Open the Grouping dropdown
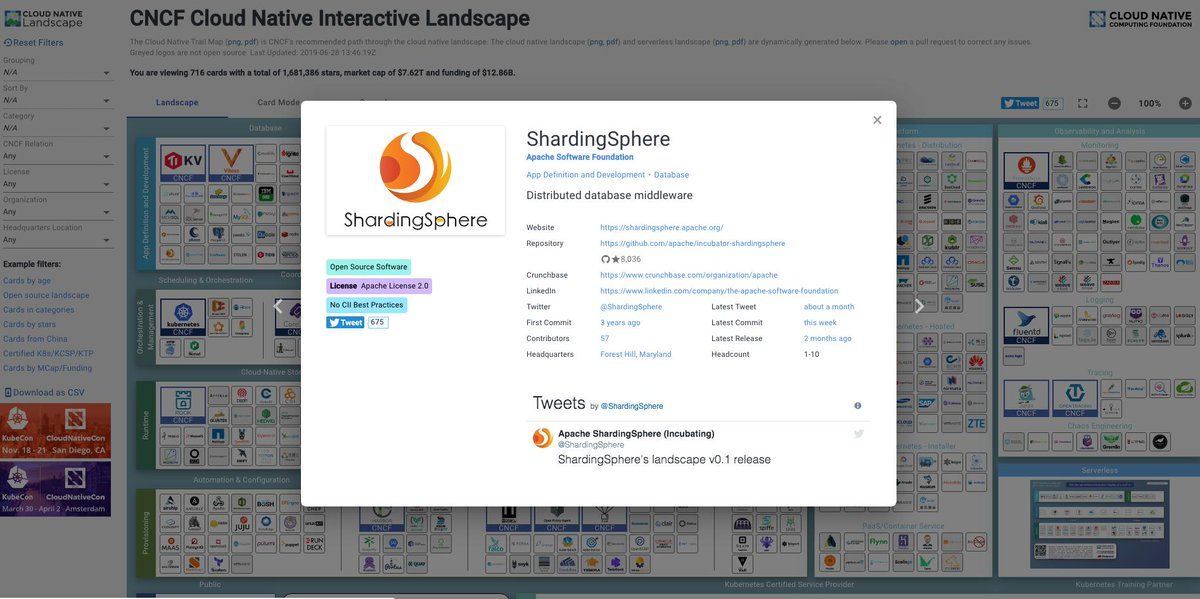The height and width of the screenshot is (599, 1200). (59, 72)
